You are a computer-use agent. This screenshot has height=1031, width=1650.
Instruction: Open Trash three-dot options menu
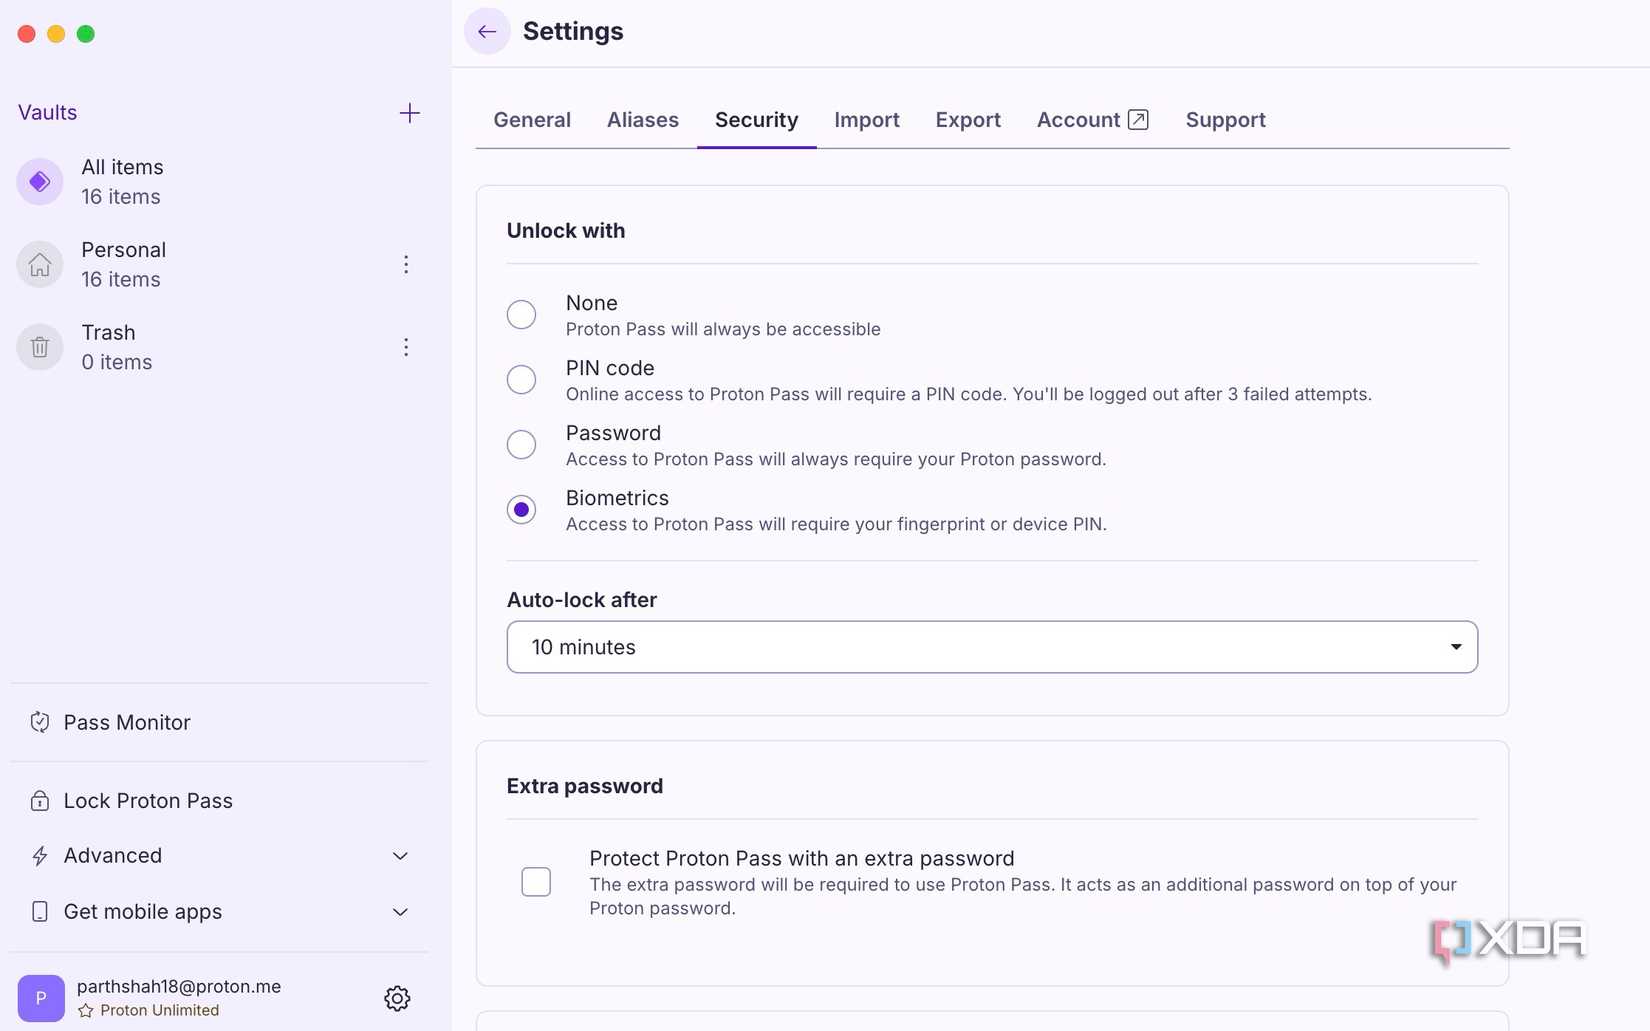click(x=406, y=347)
